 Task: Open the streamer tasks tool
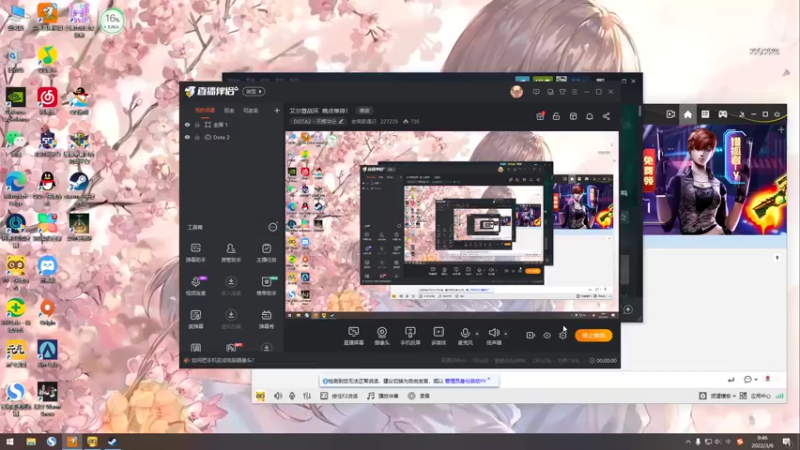(266, 252)
